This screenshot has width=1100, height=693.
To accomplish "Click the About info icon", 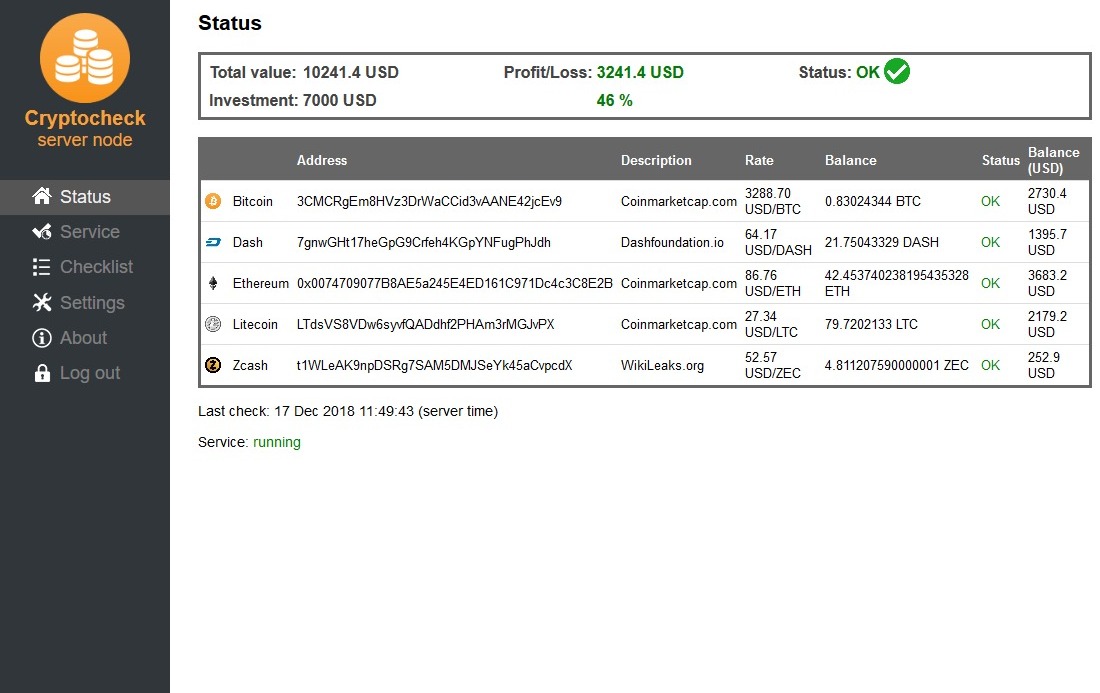I will click(x=41, y=337).
